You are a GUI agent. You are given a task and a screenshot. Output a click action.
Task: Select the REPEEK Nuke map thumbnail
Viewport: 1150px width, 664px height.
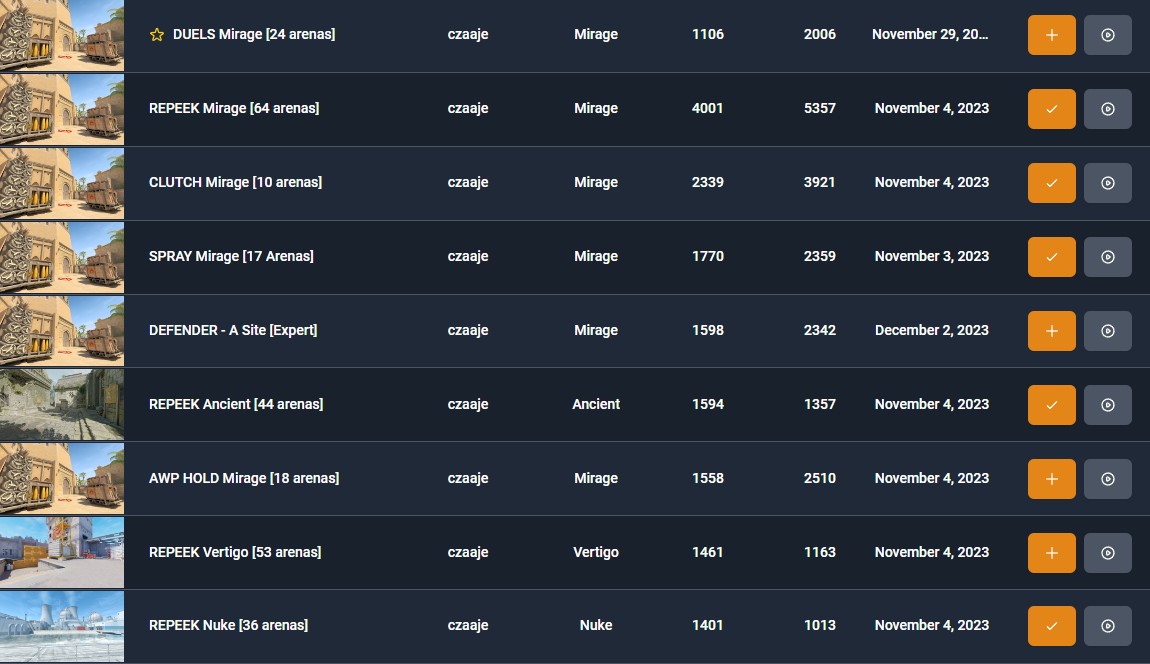[x=62, y=626]
